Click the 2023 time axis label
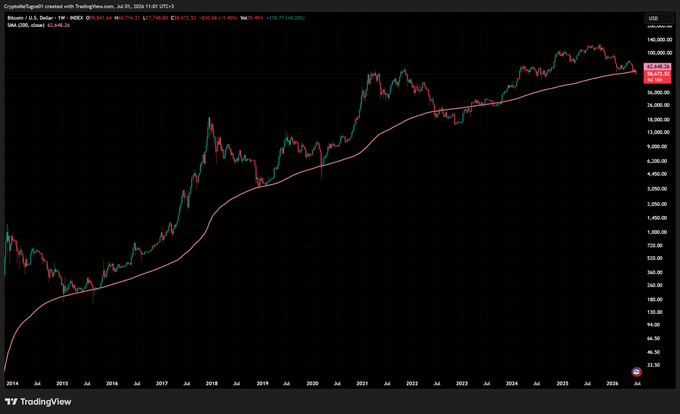Viewport: 680px width, 414px height. pos(462,383)
